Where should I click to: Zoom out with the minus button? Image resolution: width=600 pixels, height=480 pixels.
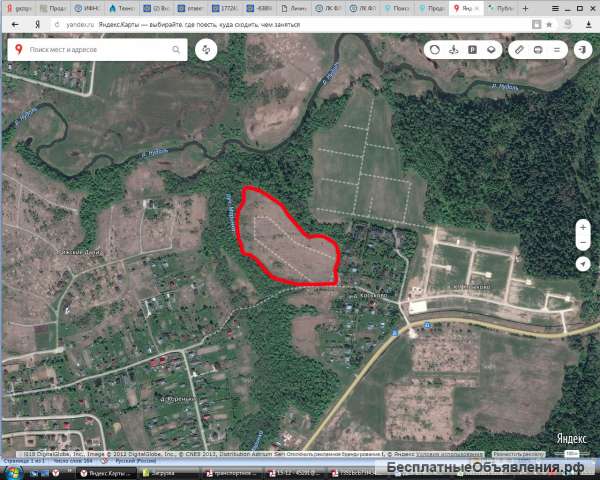(x=583, y=243)
